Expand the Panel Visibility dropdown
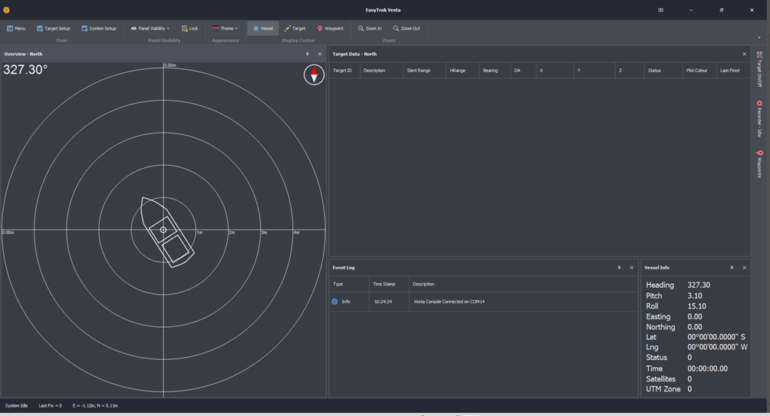Viewport: 770px width, 416px height. coord(150,28)
